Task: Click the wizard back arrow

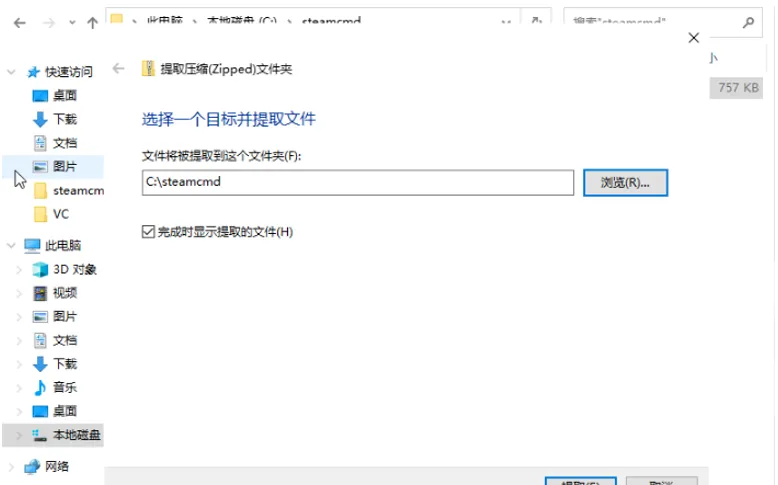Action: [x=118, y=69]
